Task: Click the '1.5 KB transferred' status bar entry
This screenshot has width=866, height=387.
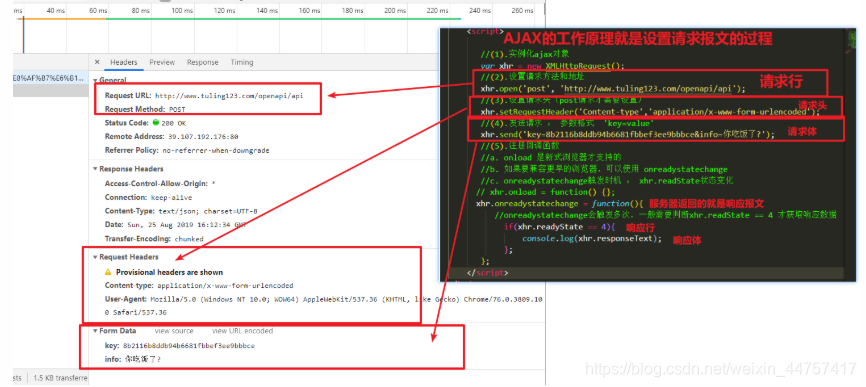Action: [x=59, y=378]
